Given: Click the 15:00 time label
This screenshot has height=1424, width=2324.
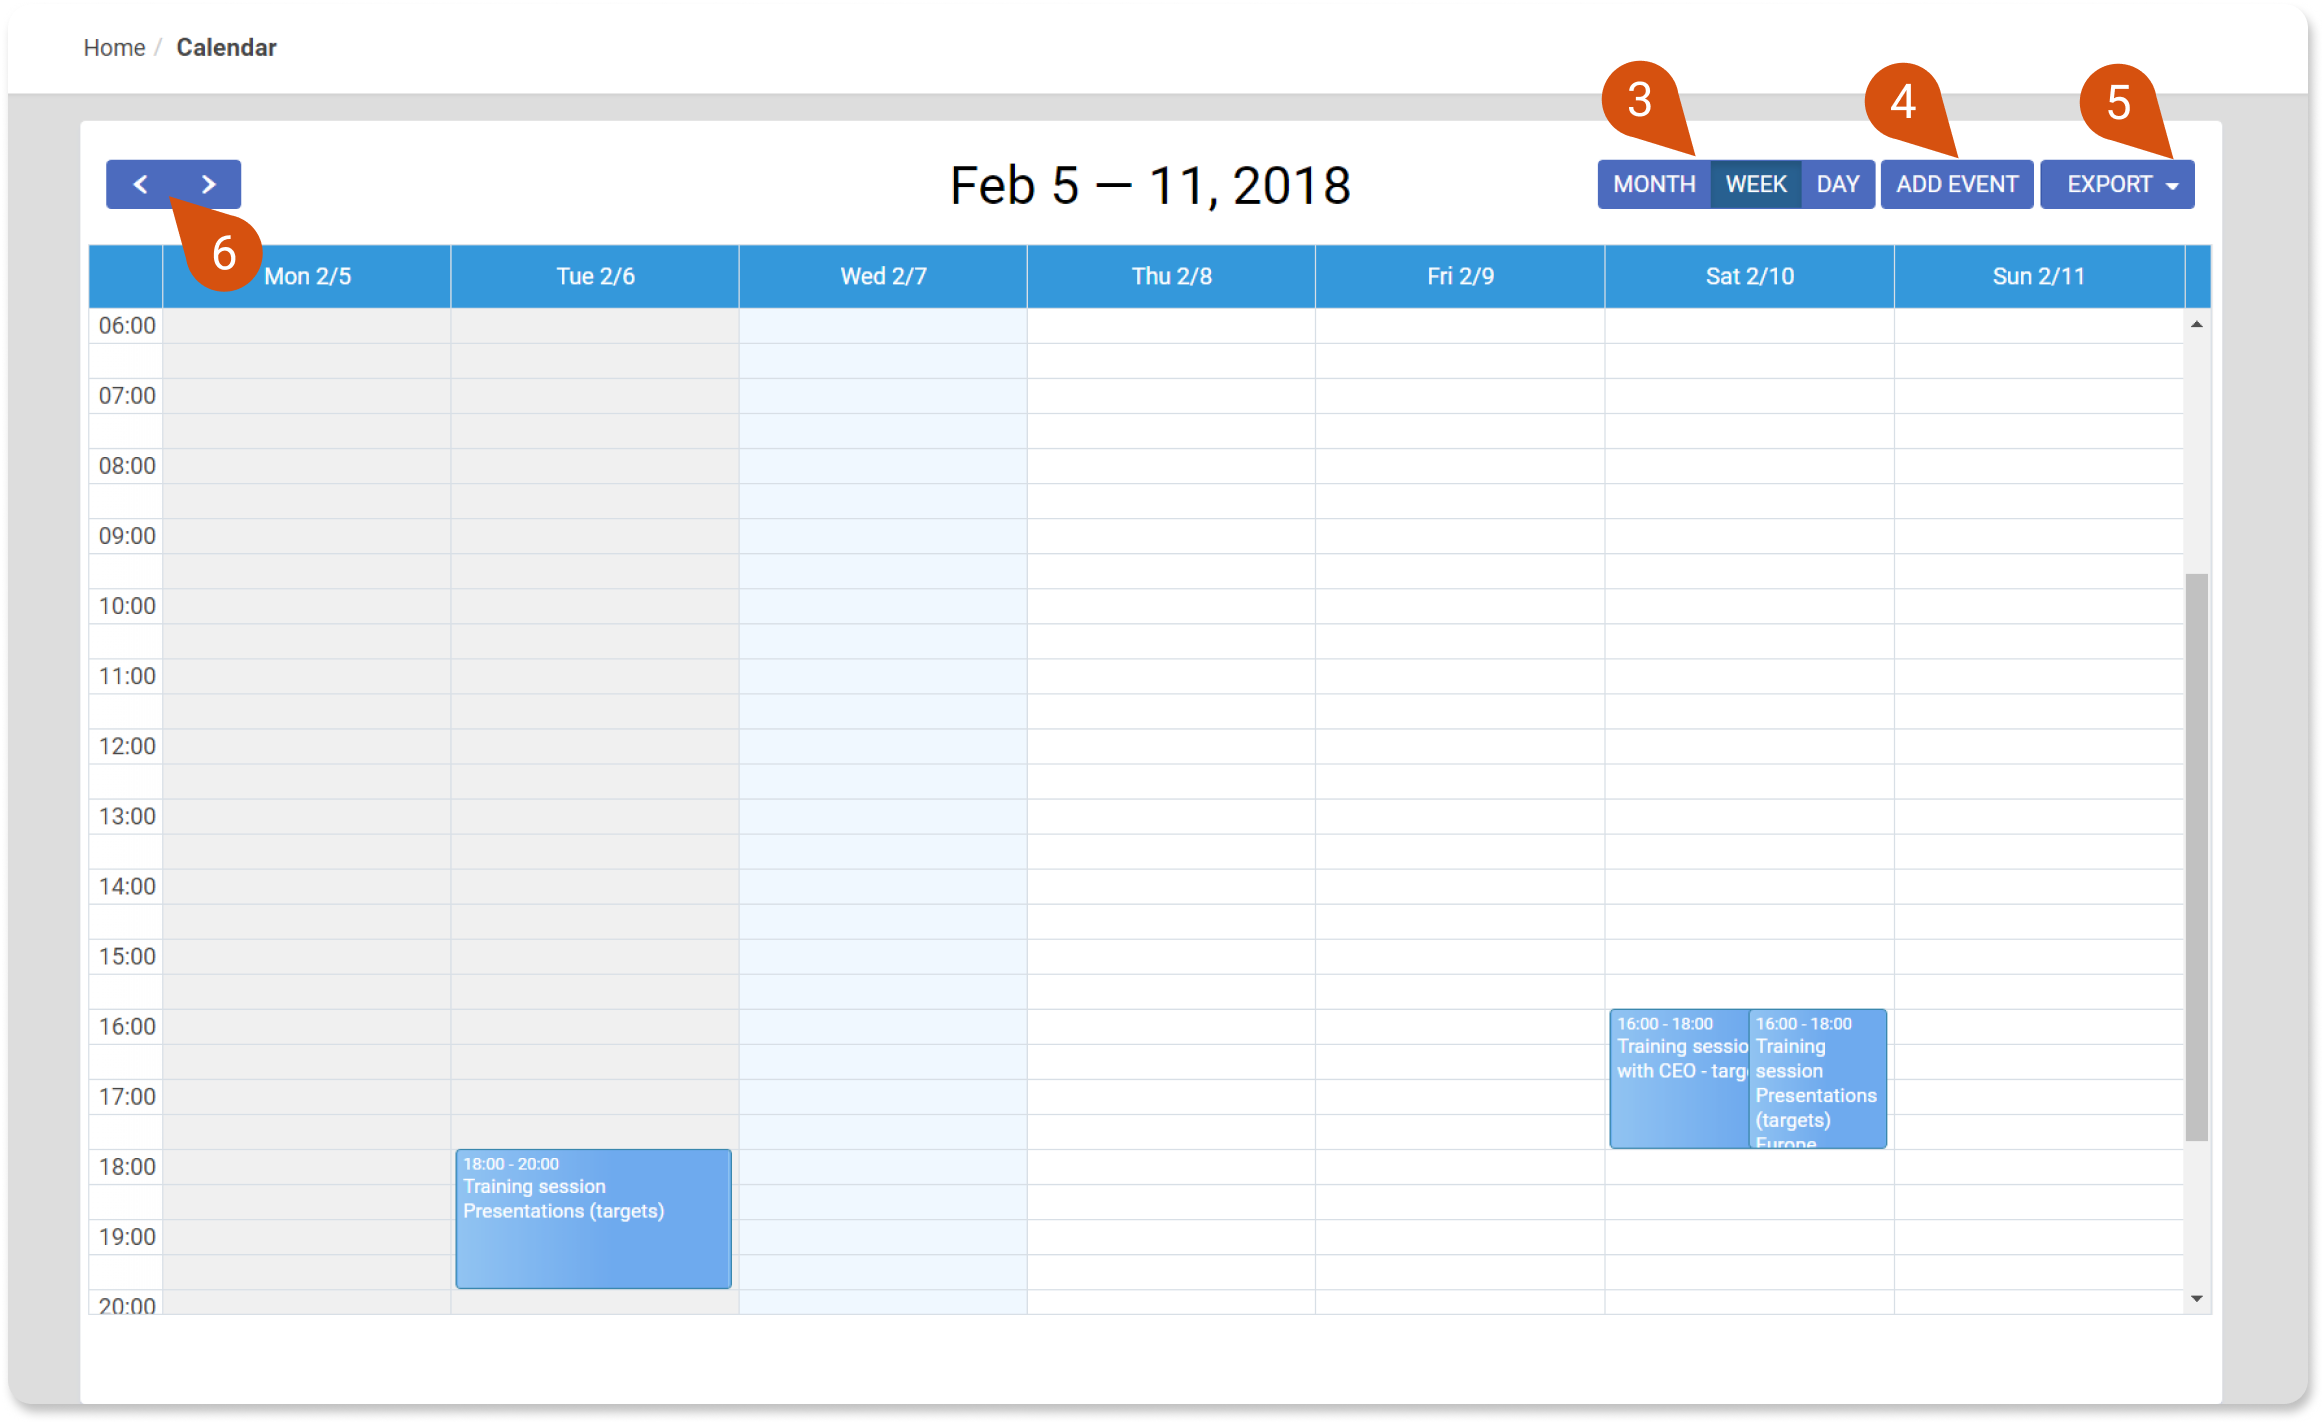Looking at the screenshot, I should coord(127,956).
